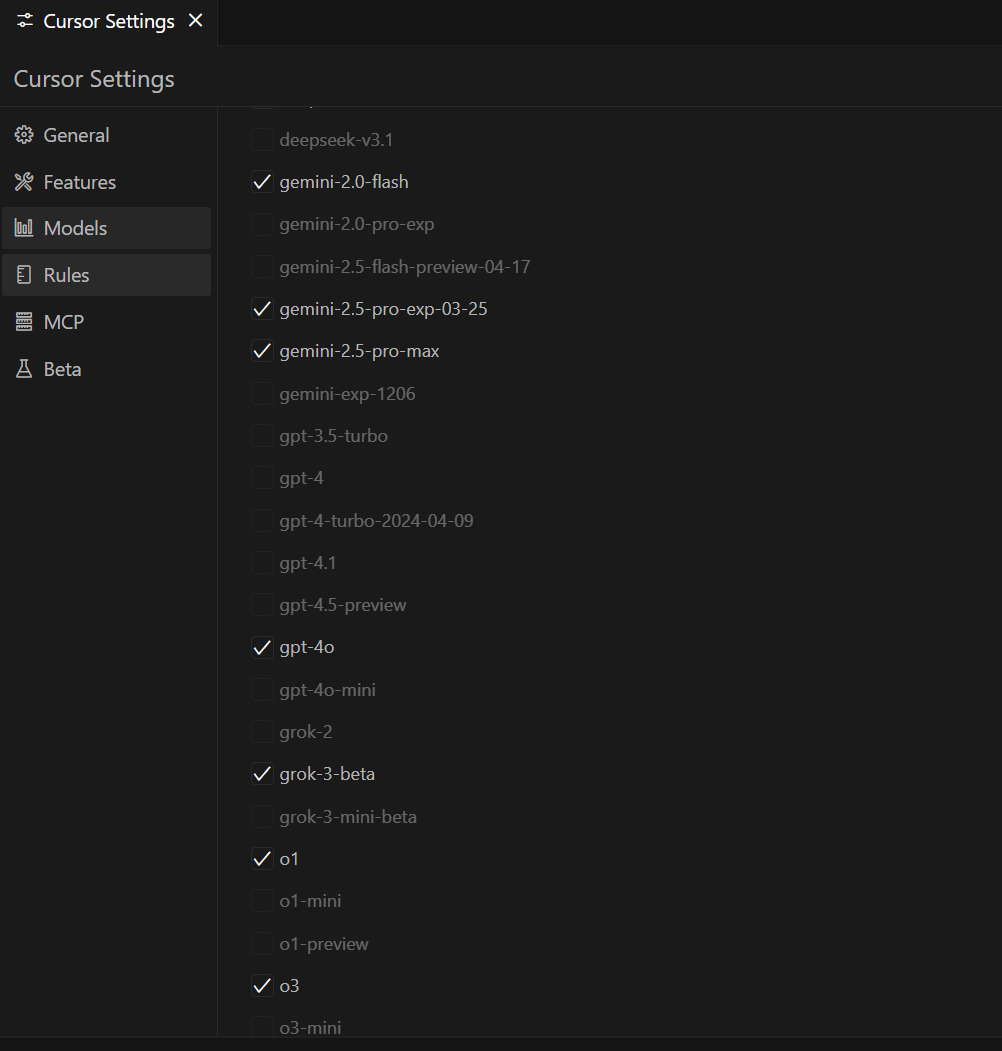Image resolution: width=1002 pixels, height=1051 pixels.
Task: Click the Cursor Settings tab title
Action: pyautogui.click(x=109, y=21)
